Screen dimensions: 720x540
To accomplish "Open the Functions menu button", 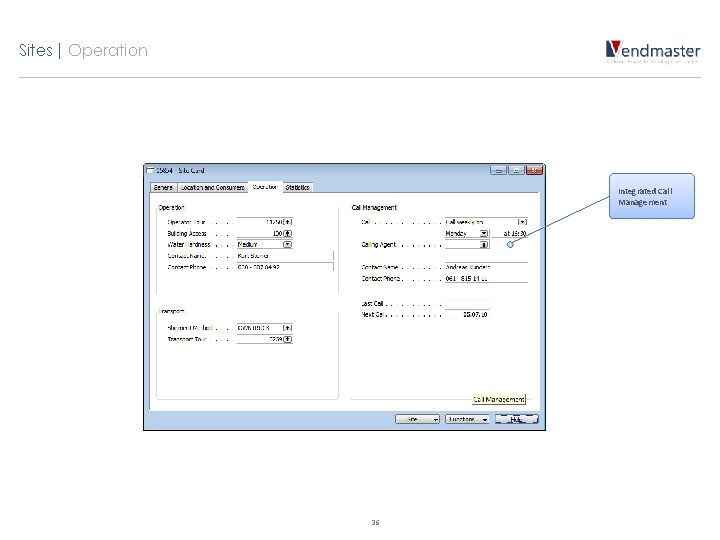I will [467, 419].
